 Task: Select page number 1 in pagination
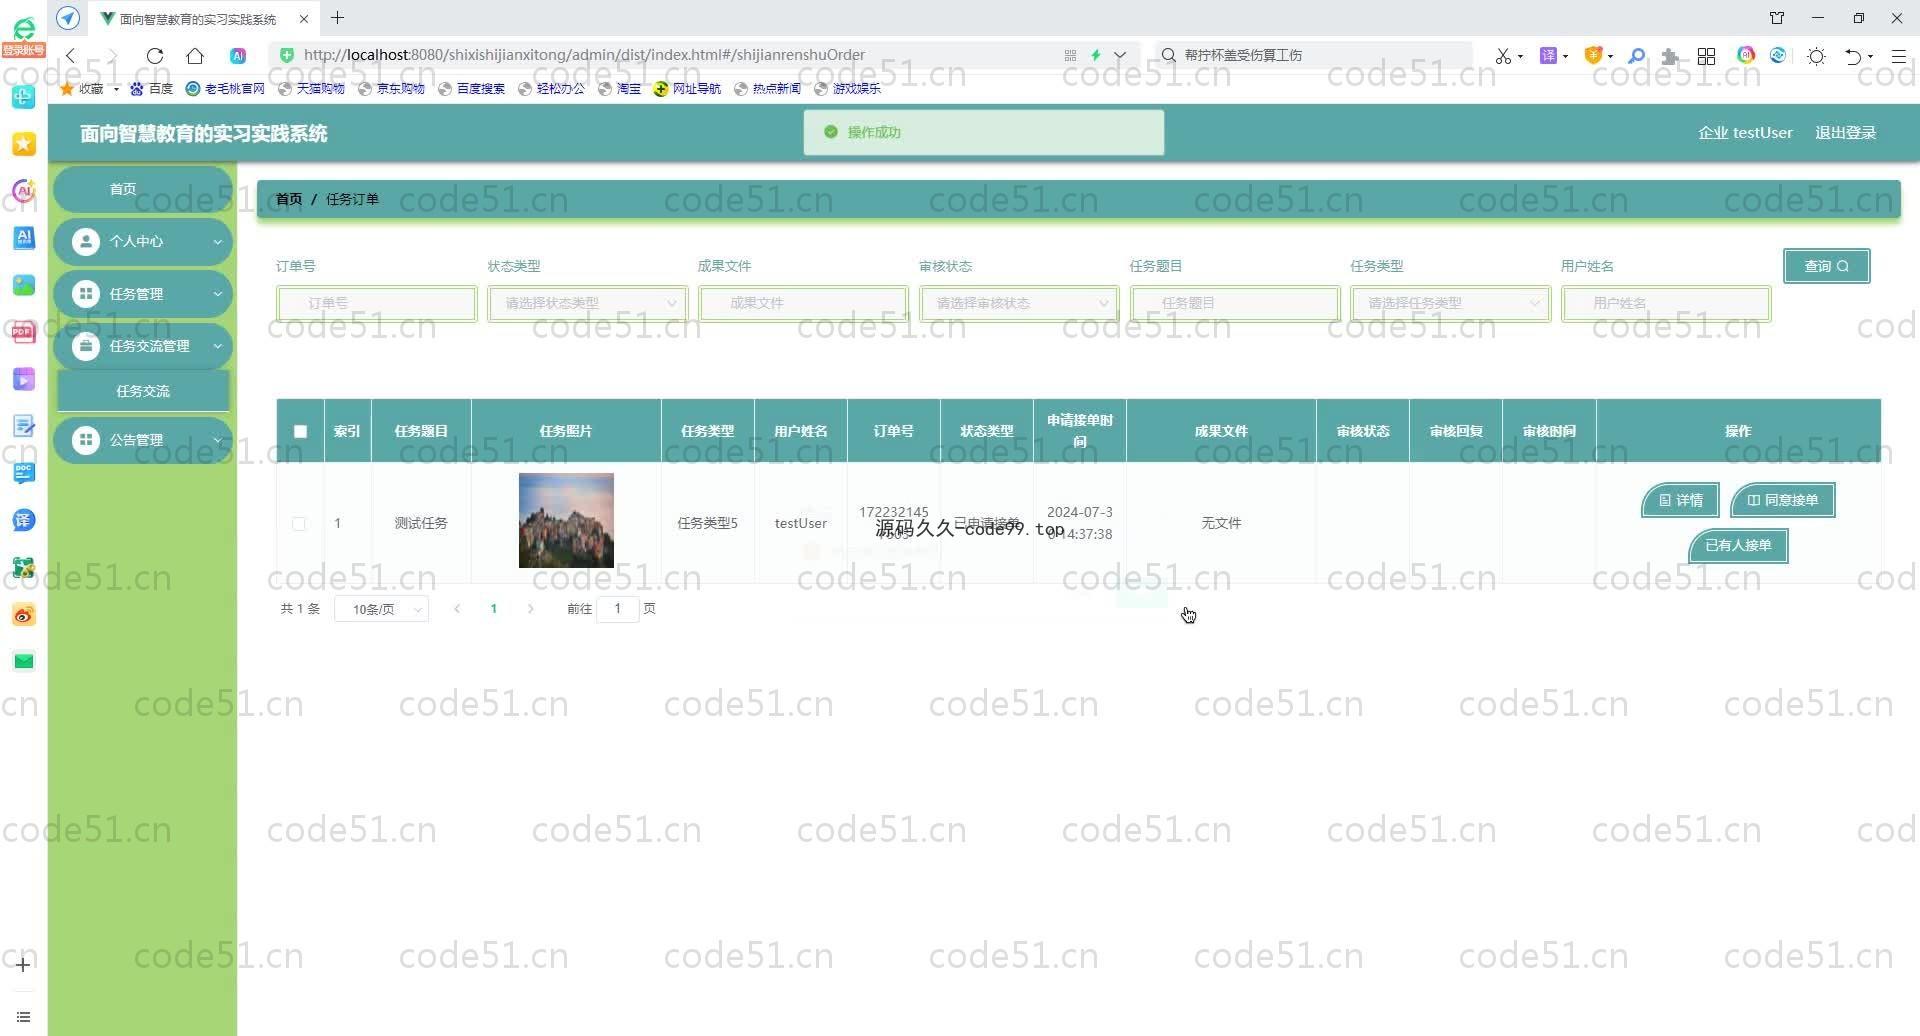[x=493, y=609]
